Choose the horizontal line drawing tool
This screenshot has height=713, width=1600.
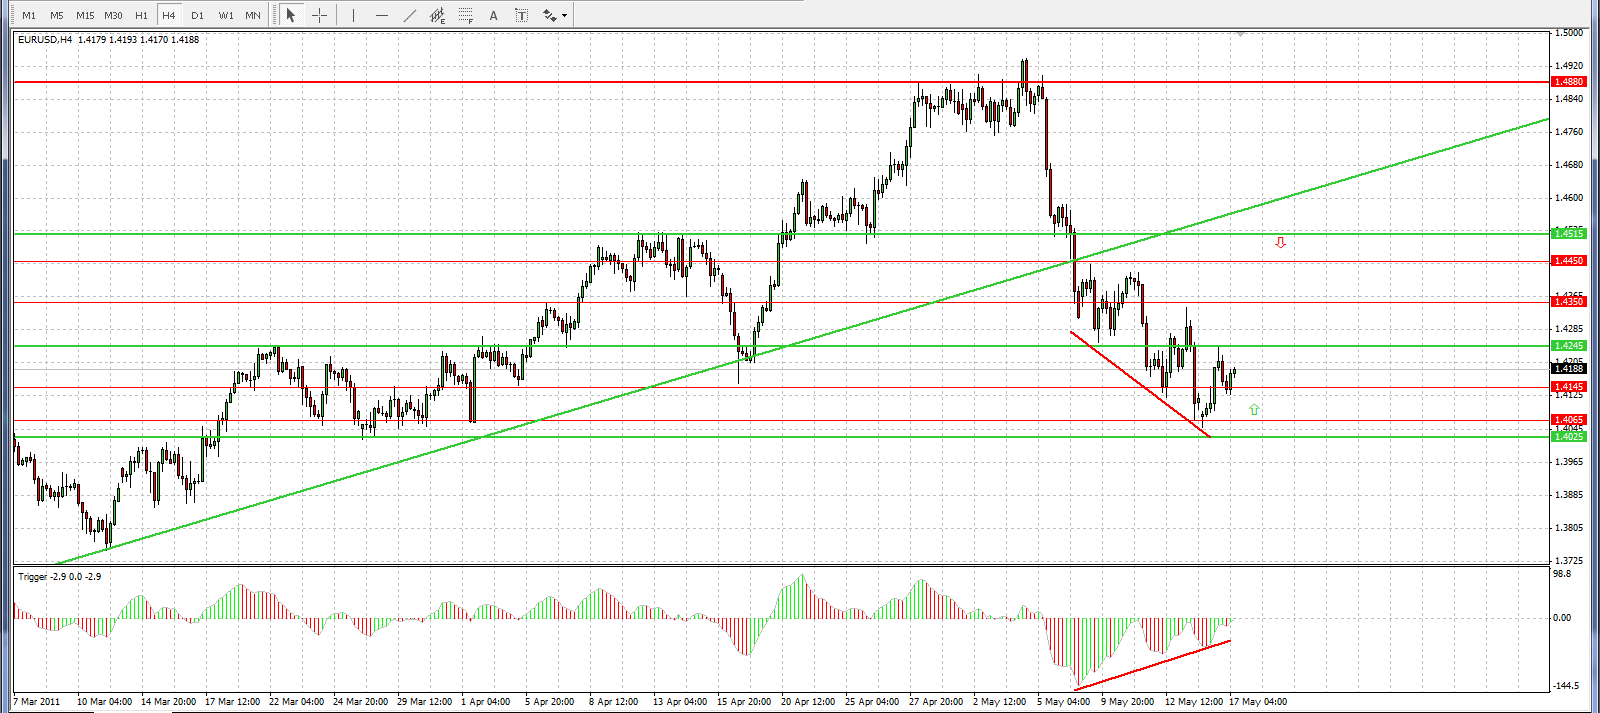point(382,15)
